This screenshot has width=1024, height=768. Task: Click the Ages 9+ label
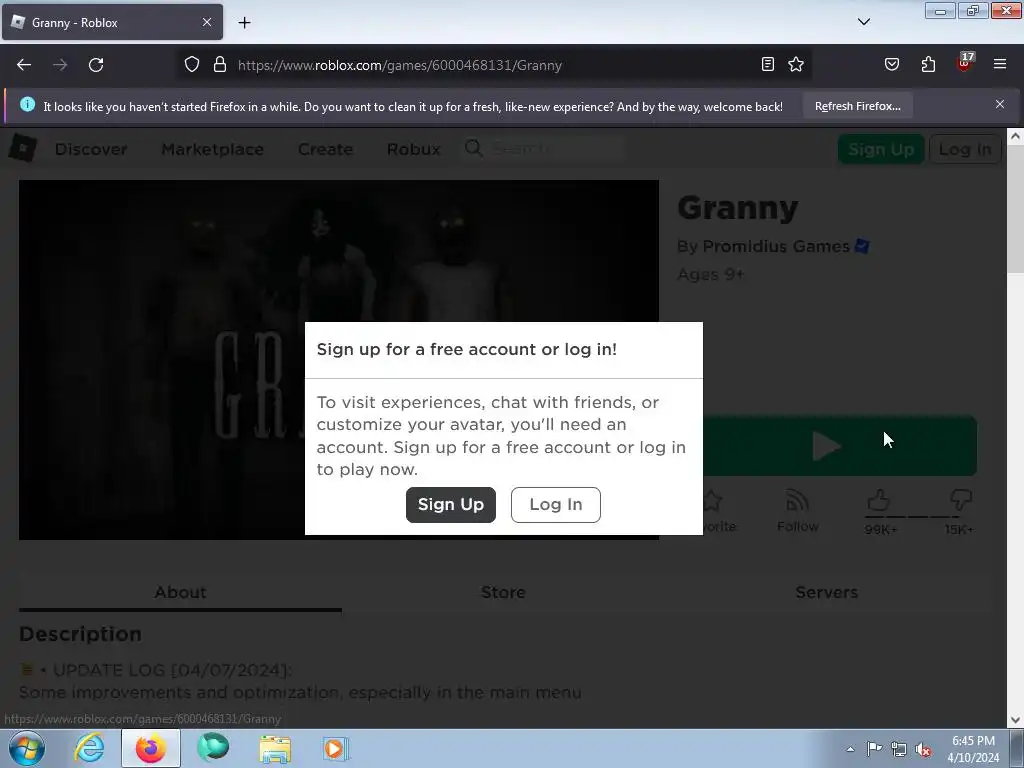711,274
